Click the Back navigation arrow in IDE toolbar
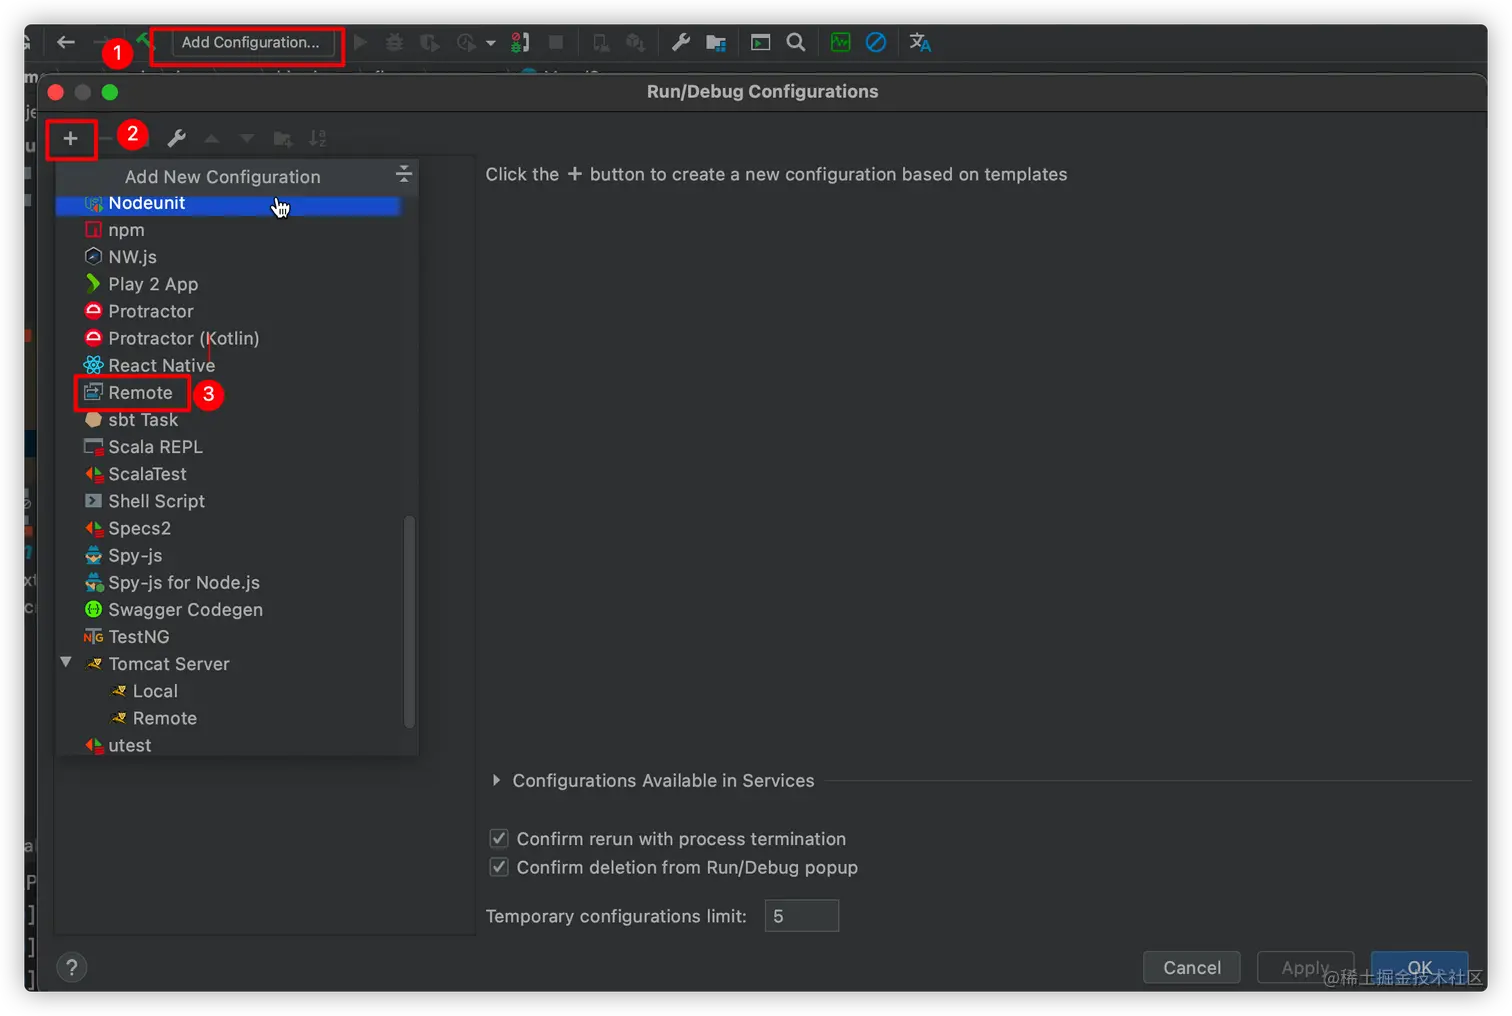The image size is (1512, 1016). point(66,42)
